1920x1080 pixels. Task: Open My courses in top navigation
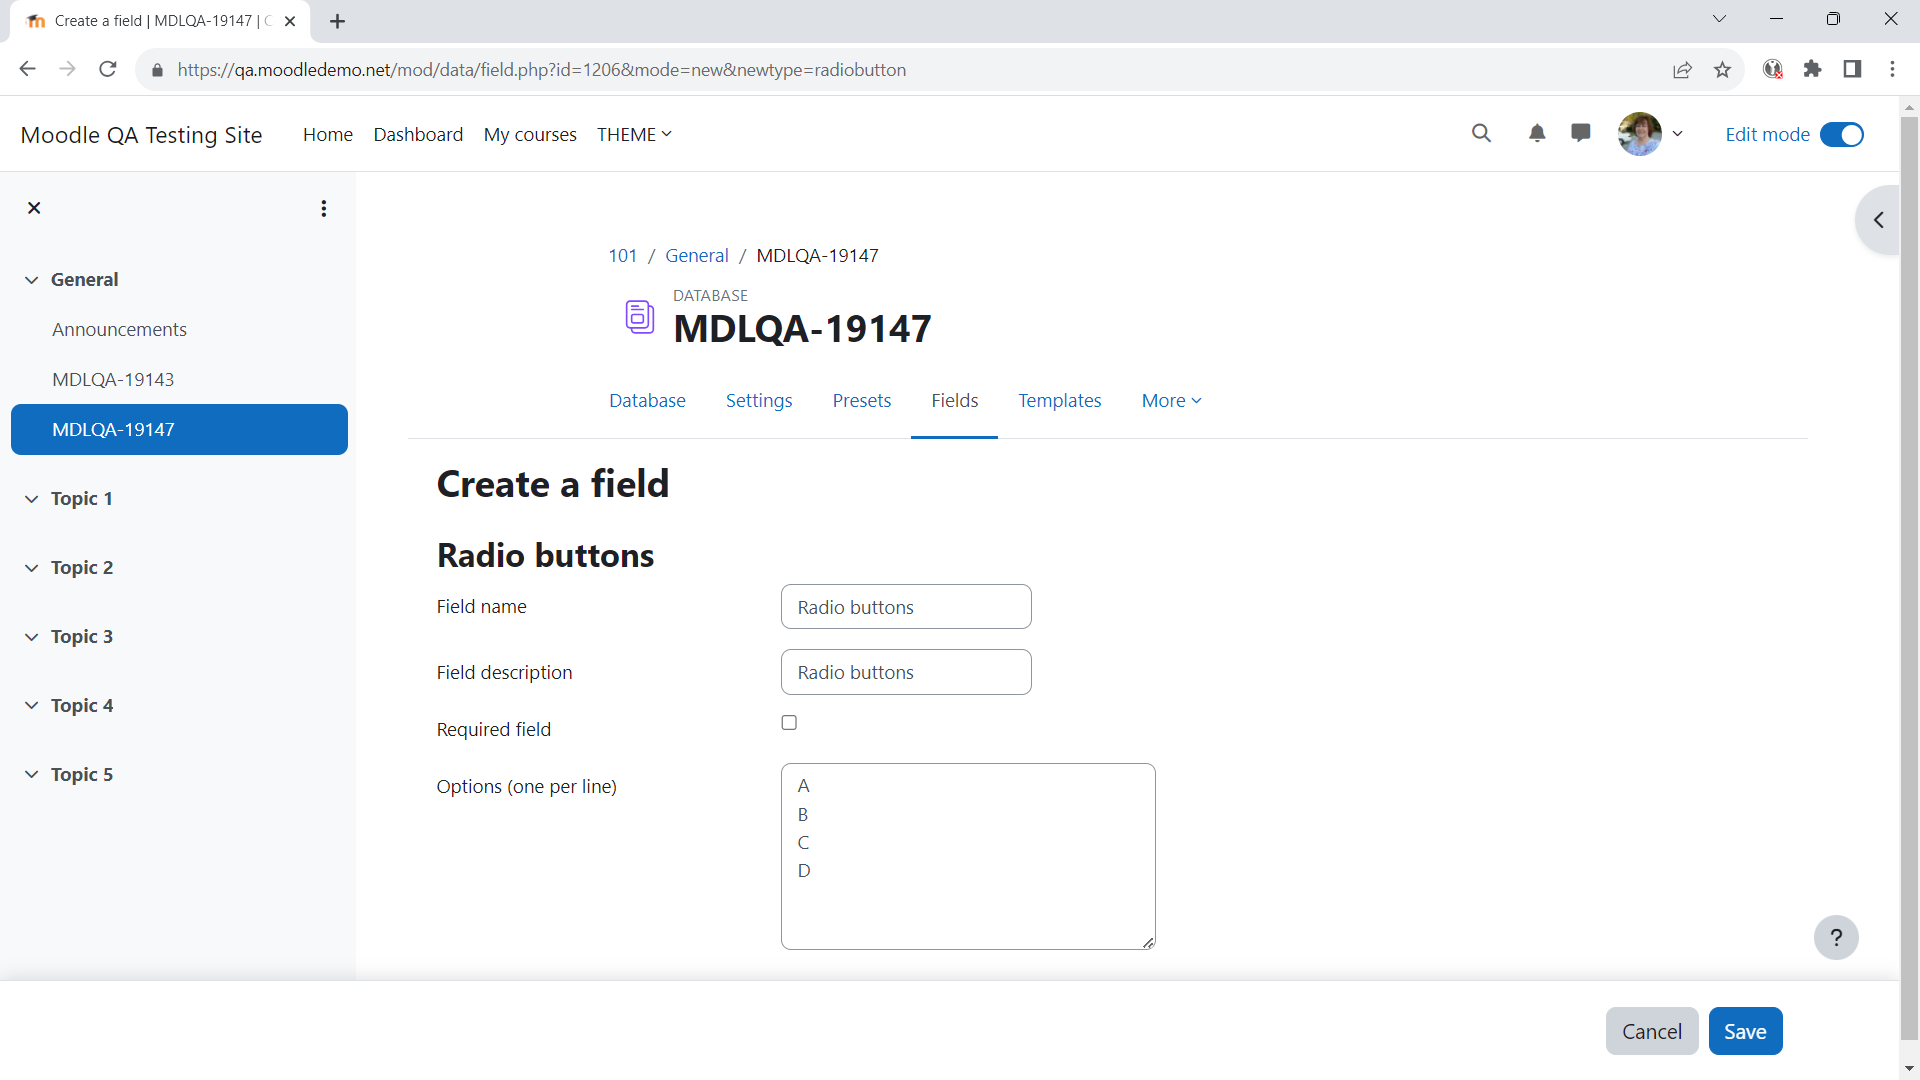[530, 134]
